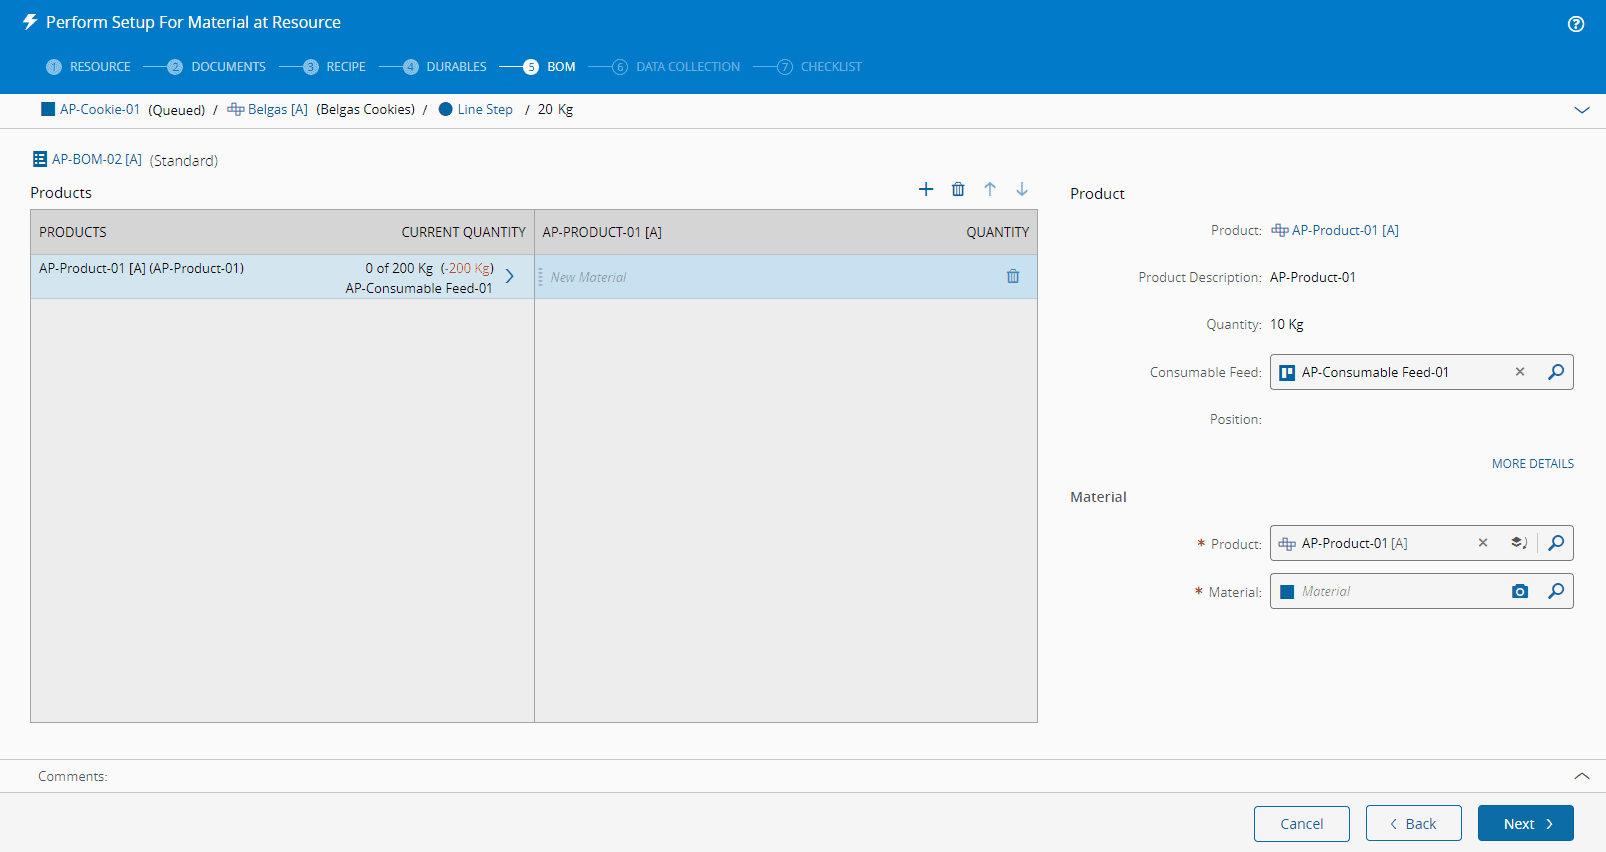The width and height of the screenshot is (1606, 852).
Task: Move product up with the up arrow
Action: pos(990,189)
